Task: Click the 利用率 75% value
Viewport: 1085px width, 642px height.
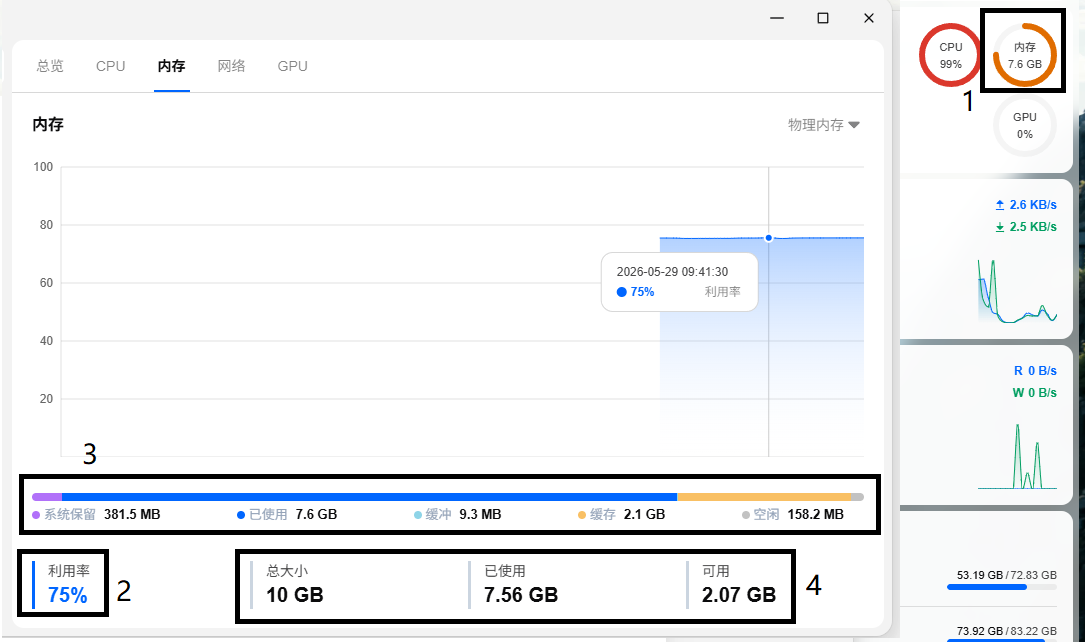Action: point(68,595)
